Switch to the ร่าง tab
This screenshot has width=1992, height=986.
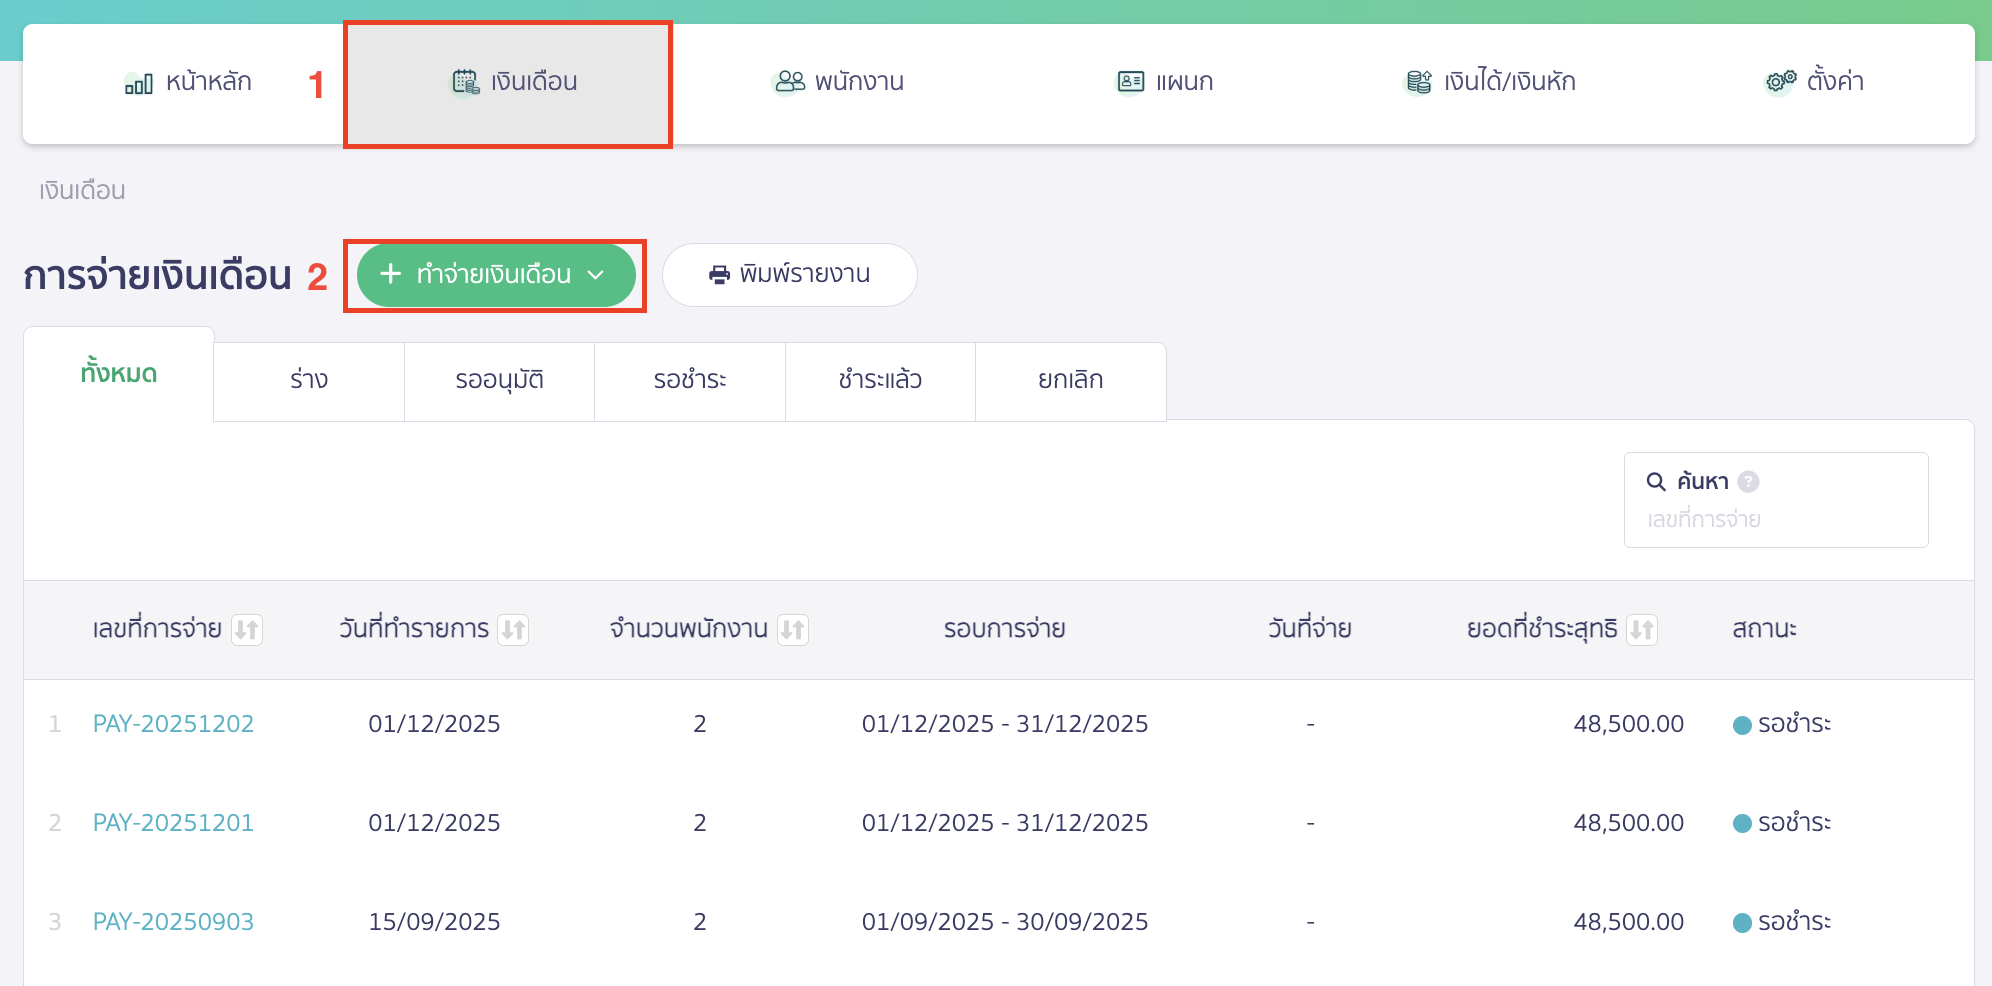point(307,380)
